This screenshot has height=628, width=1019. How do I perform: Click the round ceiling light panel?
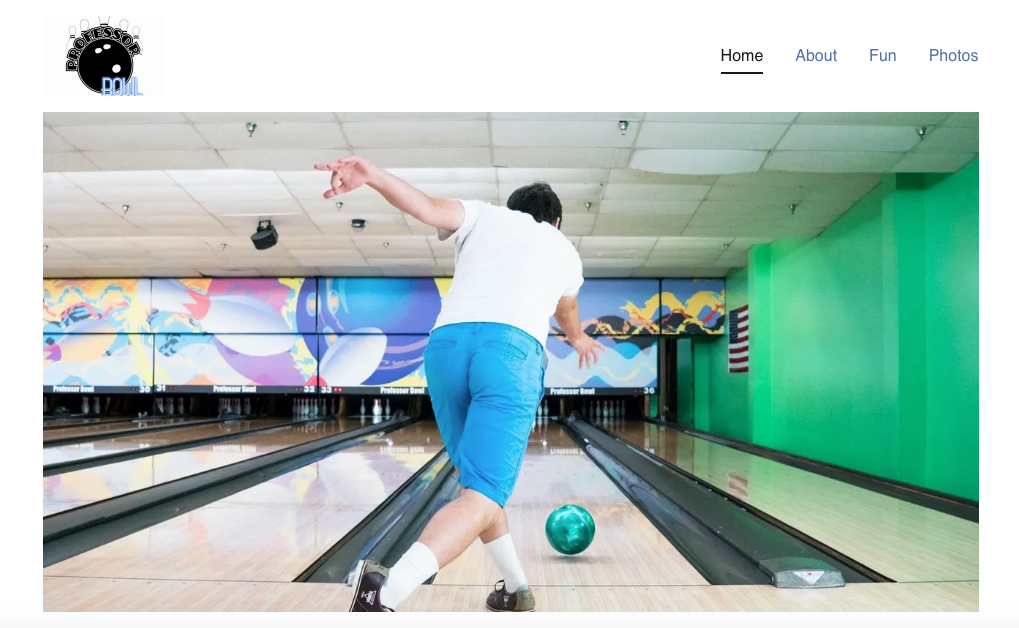698,161
